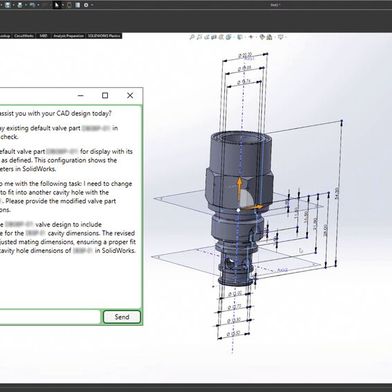Expand the View Settings dropdown arrow
392x392 pixels.
[x=285, y=37]
